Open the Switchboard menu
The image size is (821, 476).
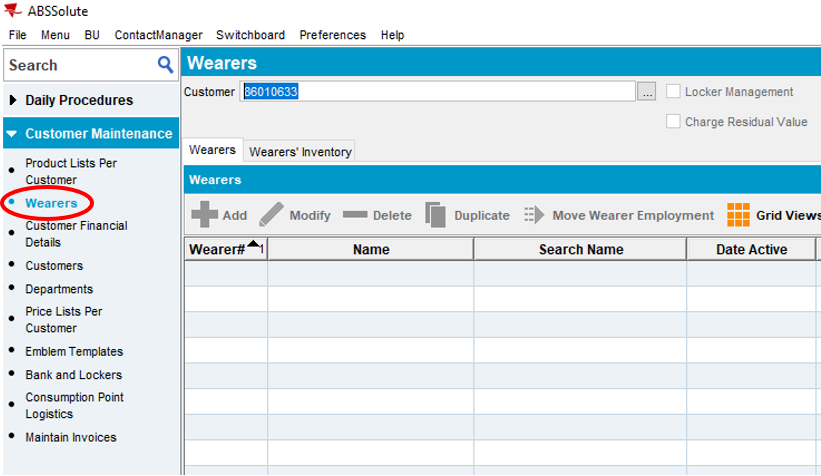pyautogui.click(x=250, y=35)
